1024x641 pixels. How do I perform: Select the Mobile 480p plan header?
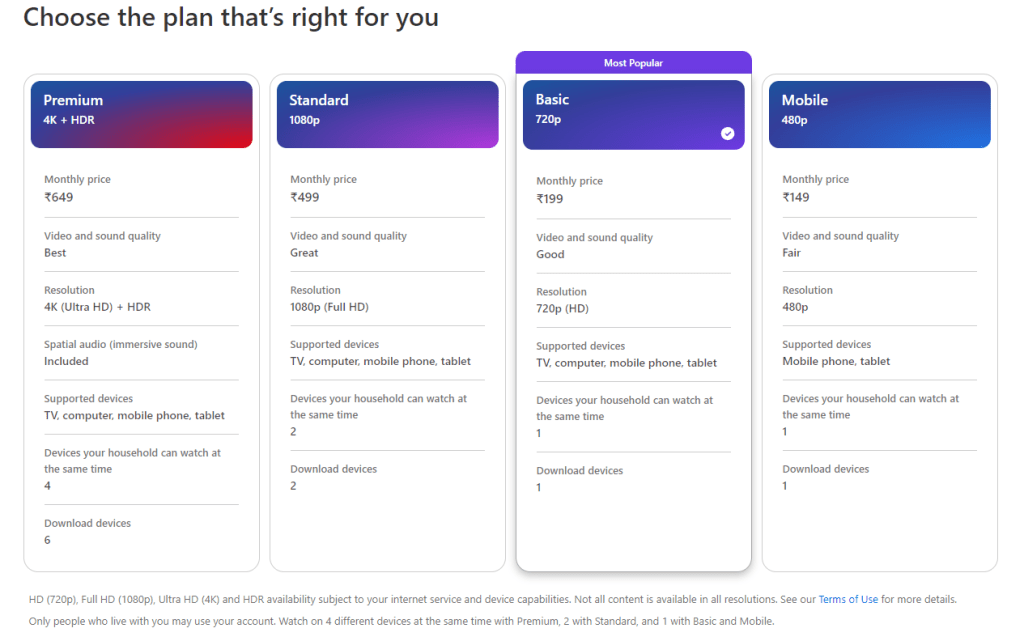pos(879,114)
